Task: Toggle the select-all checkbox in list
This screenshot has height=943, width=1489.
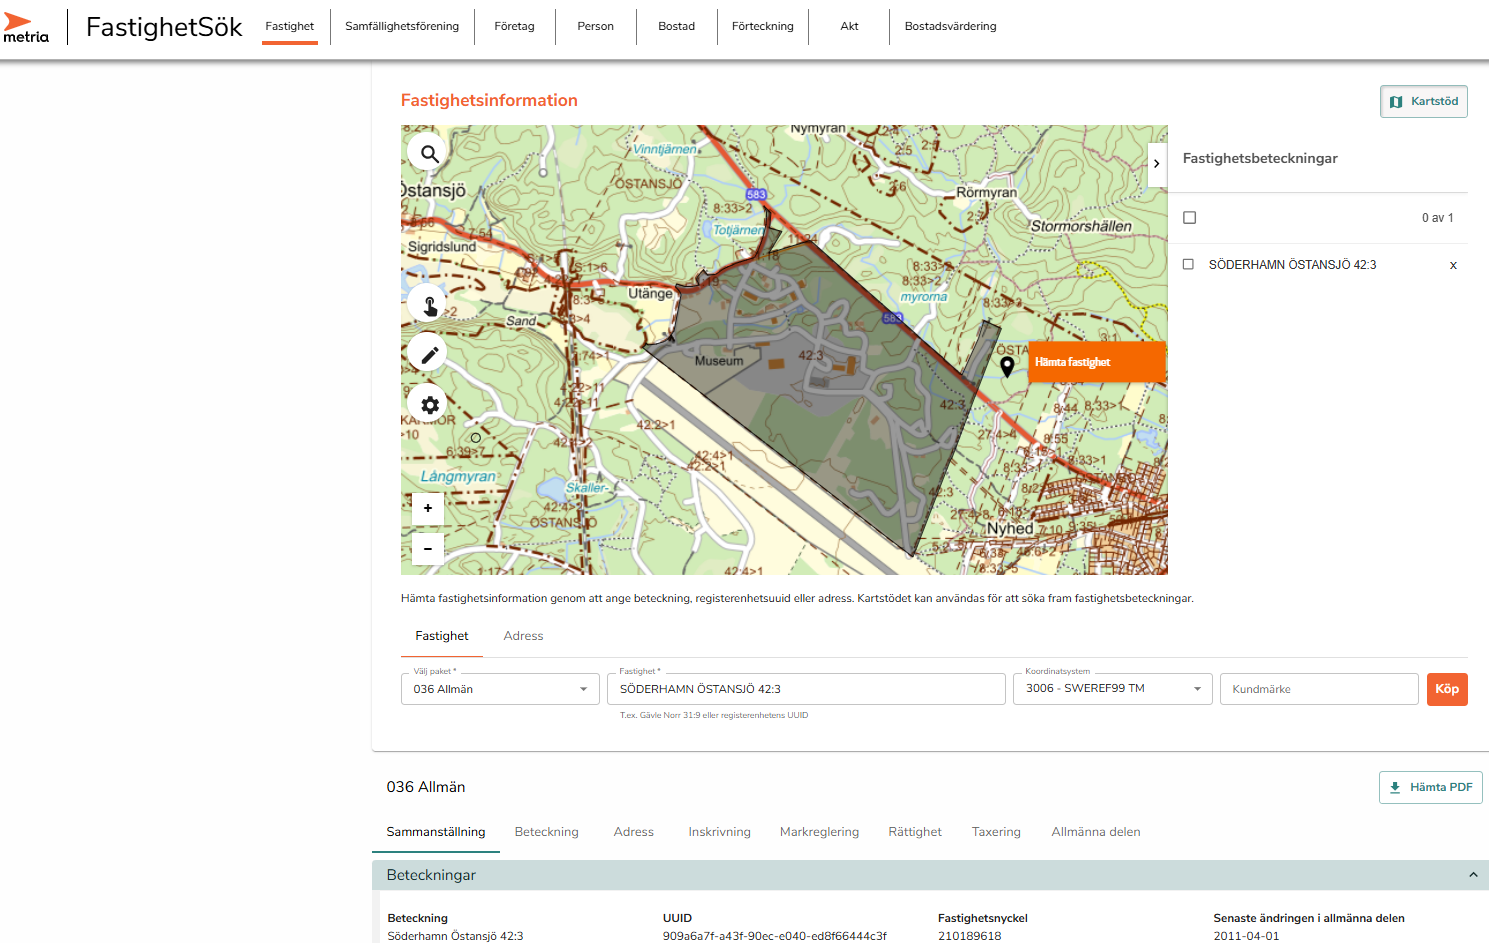Action: click(1189, 218)
